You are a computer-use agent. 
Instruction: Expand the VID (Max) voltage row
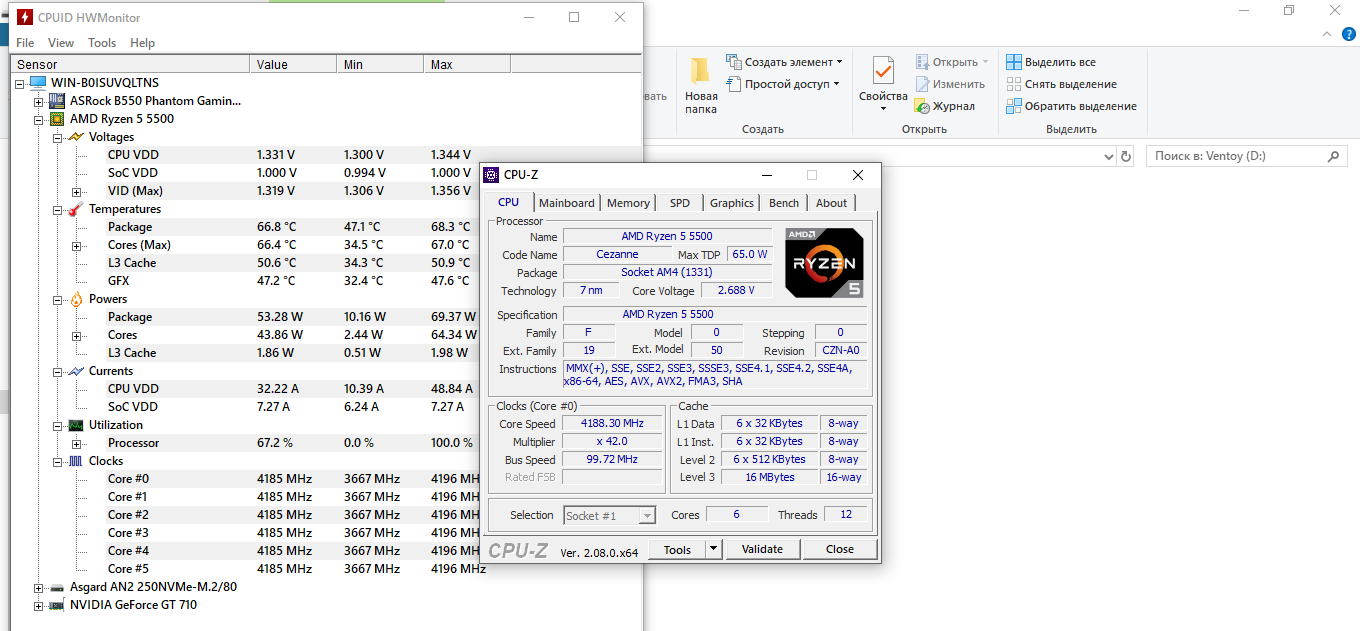pyautogui.click(x=76, y=191)
